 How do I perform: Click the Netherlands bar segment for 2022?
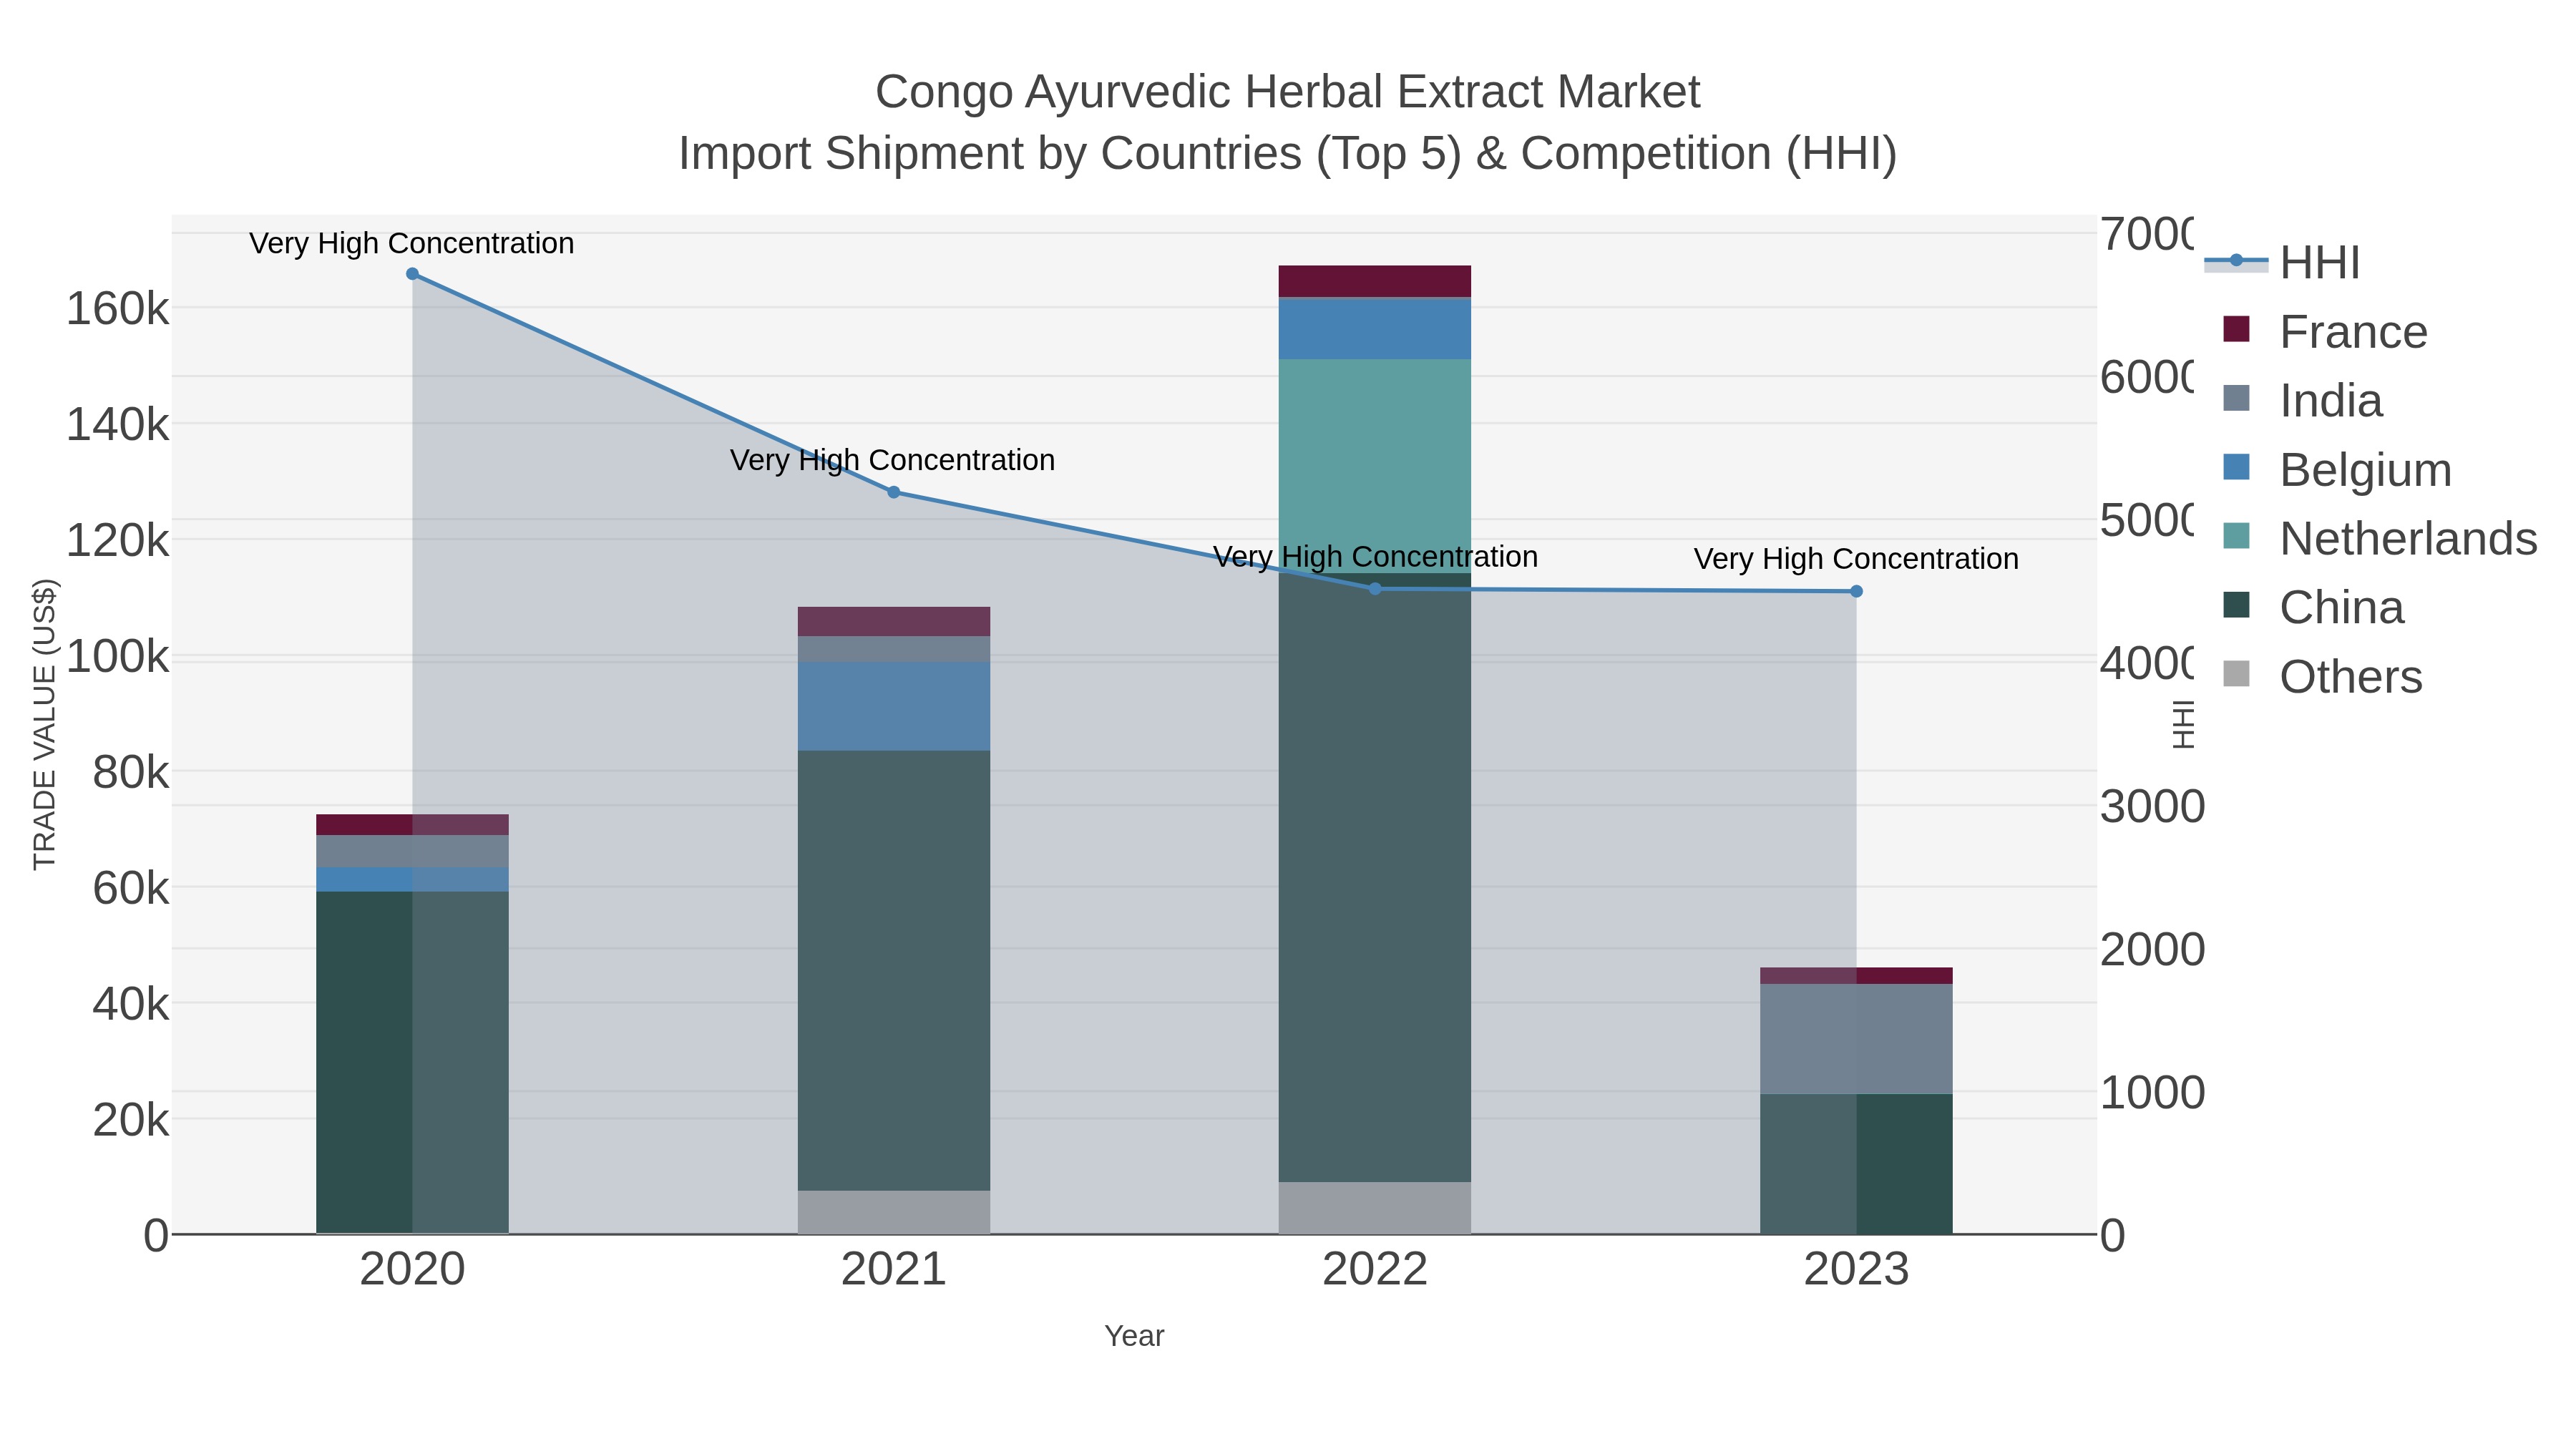click(x=1375, y=466)
